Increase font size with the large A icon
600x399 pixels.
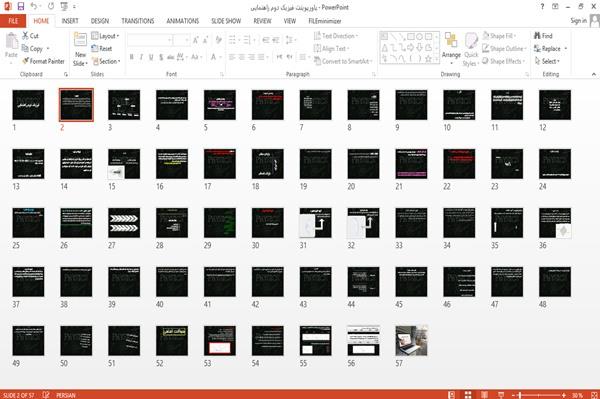[x=196, y=40]
